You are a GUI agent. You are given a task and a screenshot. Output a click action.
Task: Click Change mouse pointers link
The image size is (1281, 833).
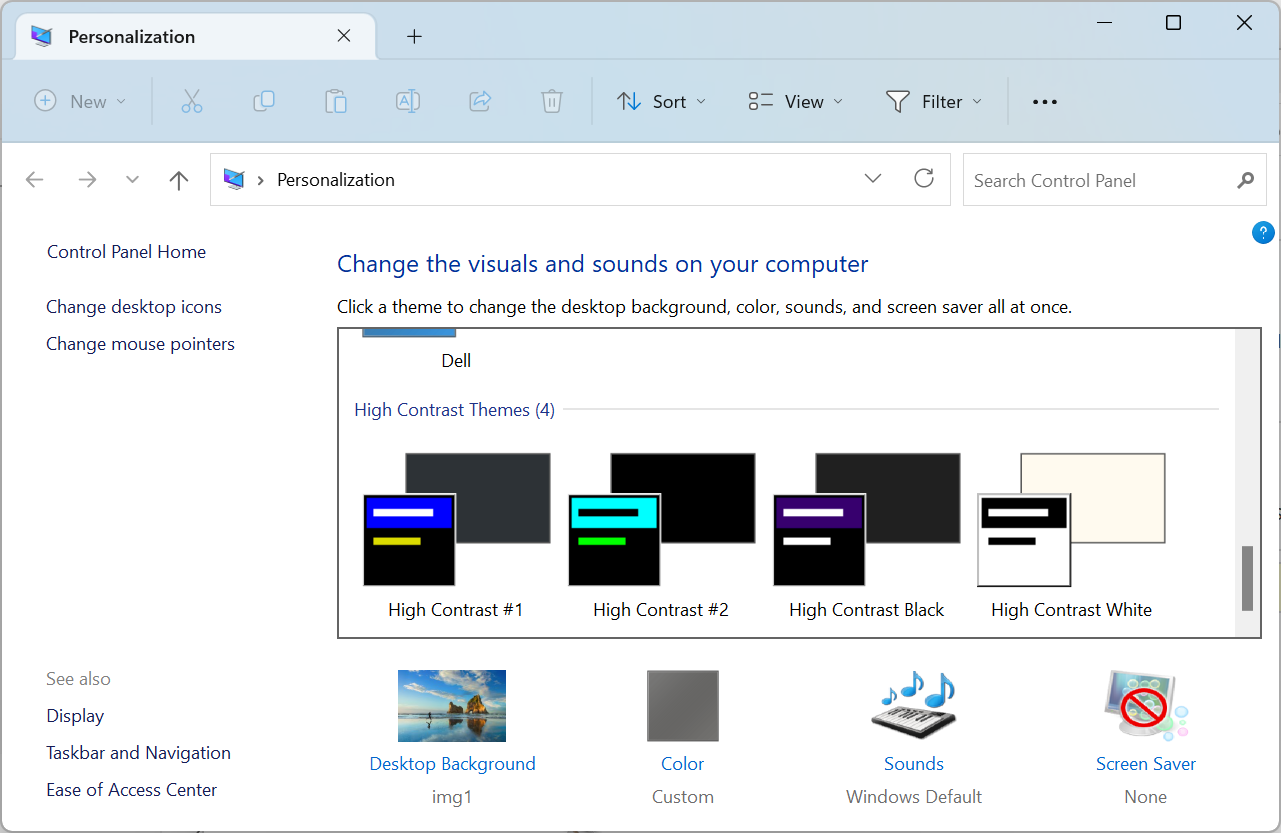point(140,344)
